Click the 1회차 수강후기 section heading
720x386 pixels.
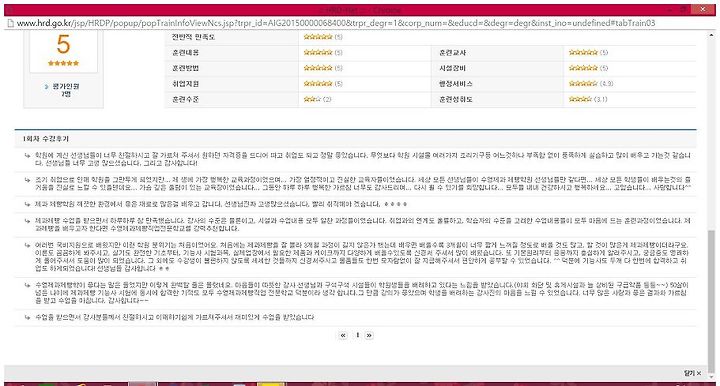(x=46, y=139)
